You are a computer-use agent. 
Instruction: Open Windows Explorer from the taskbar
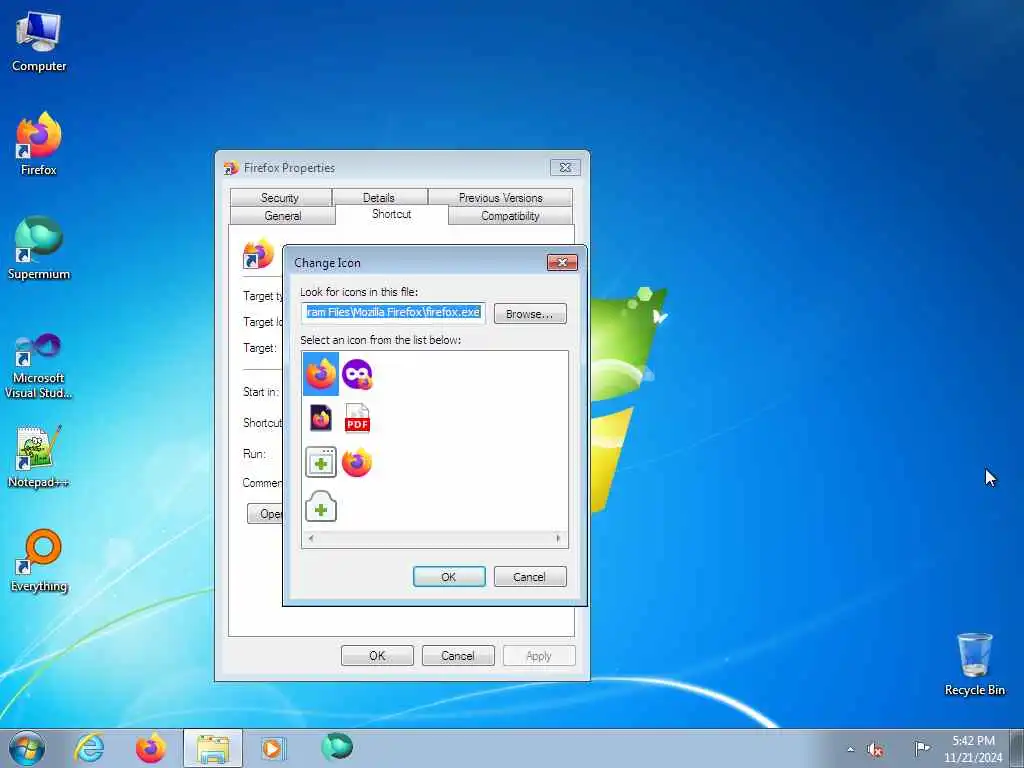tap(213, 748)
